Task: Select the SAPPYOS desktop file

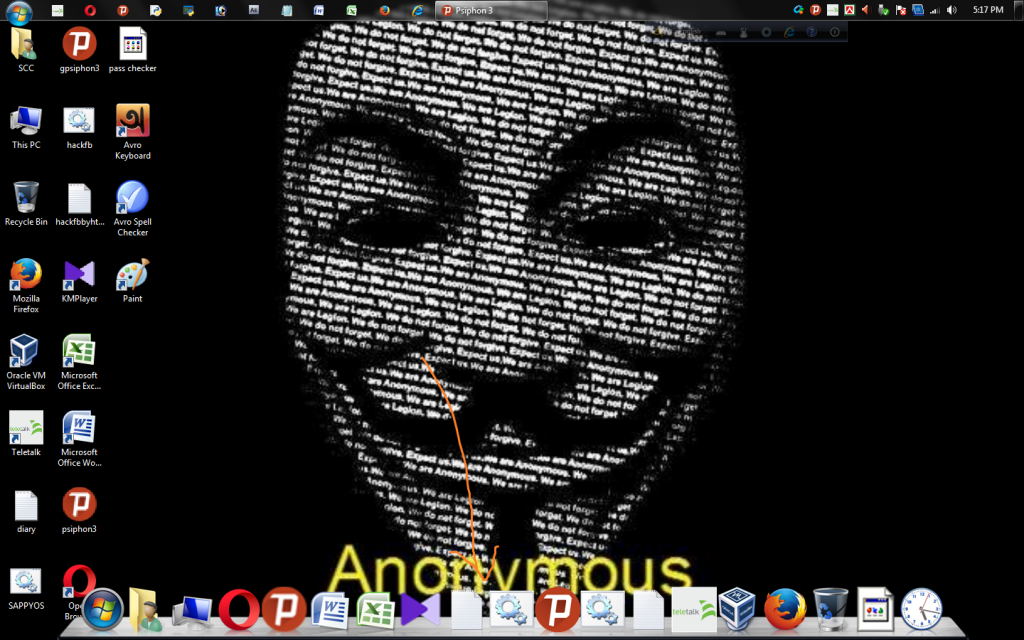Action: click(x=25, y=589)
